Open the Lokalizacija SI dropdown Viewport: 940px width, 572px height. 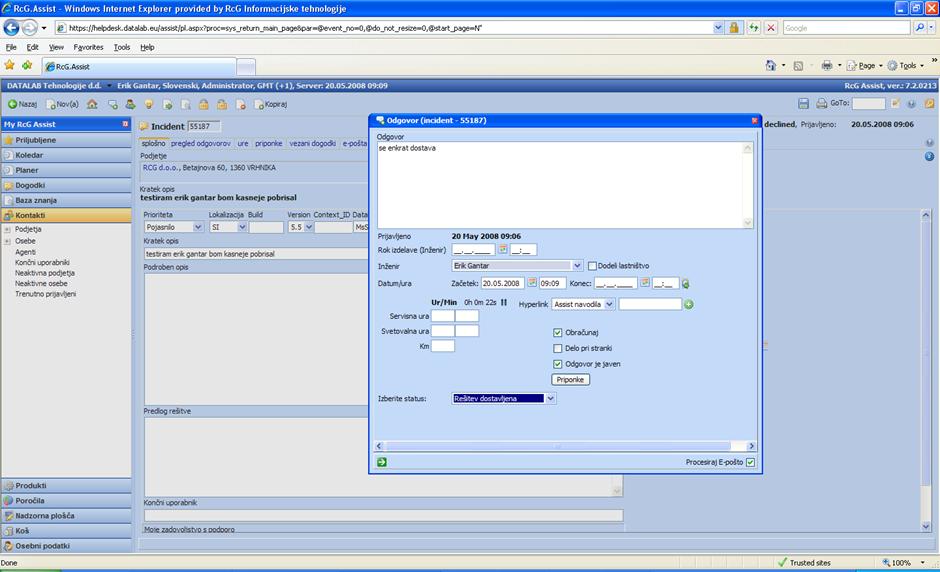[x=242, y=227]
